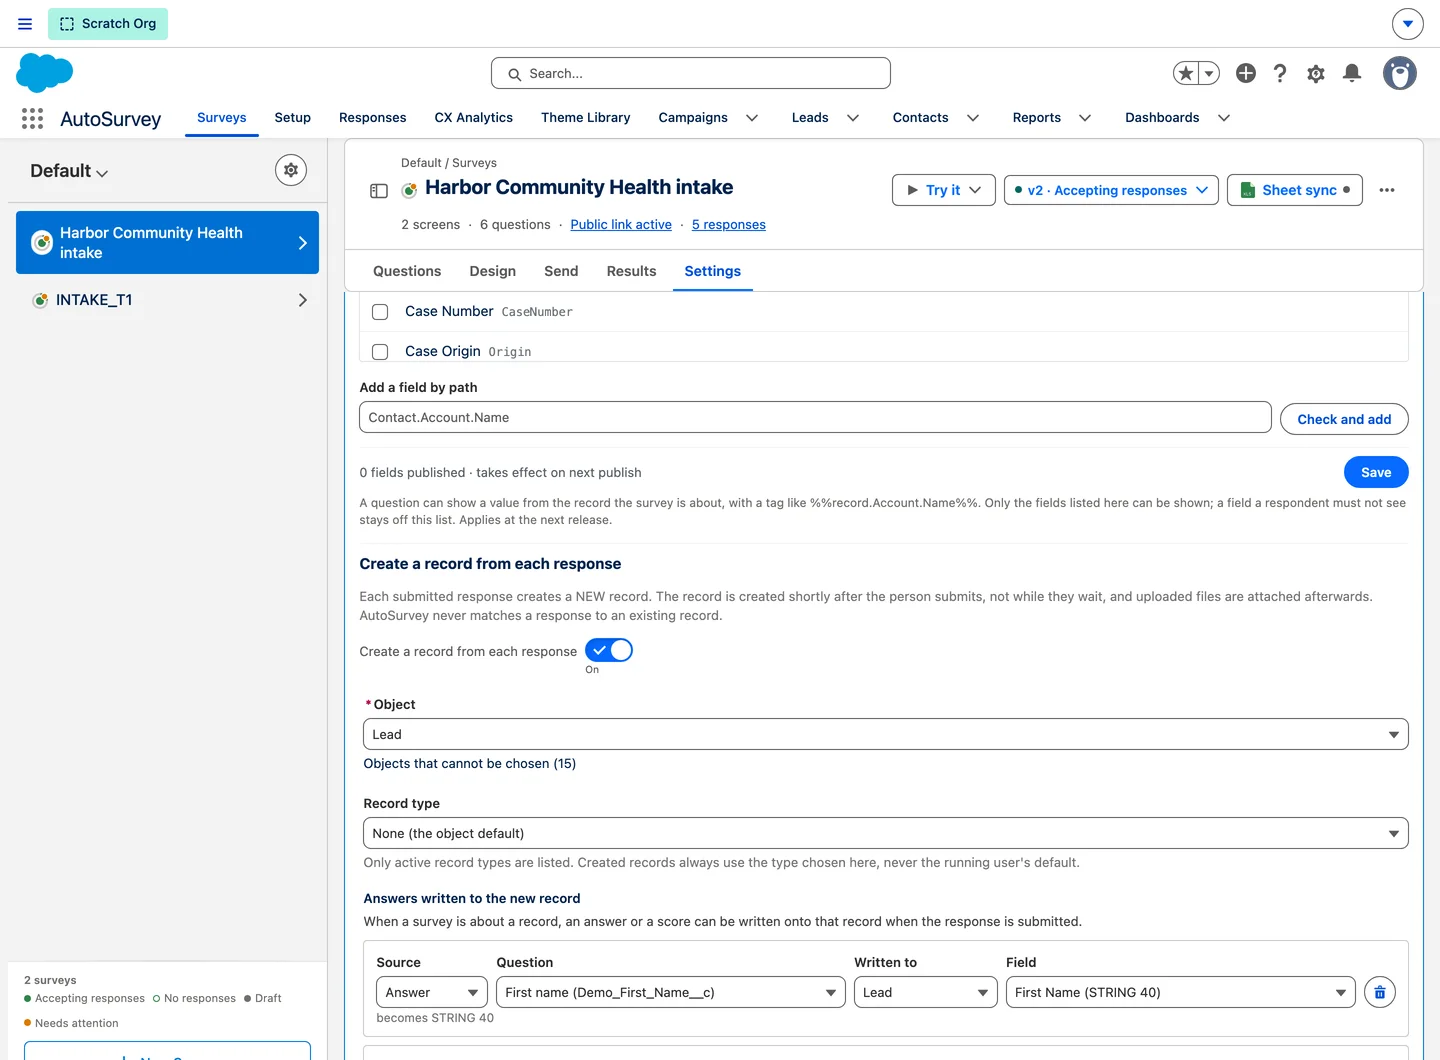Open the Object dropdown showing Lead
The height and width of the screenshot is (1060, 1440).
(886, 734)
